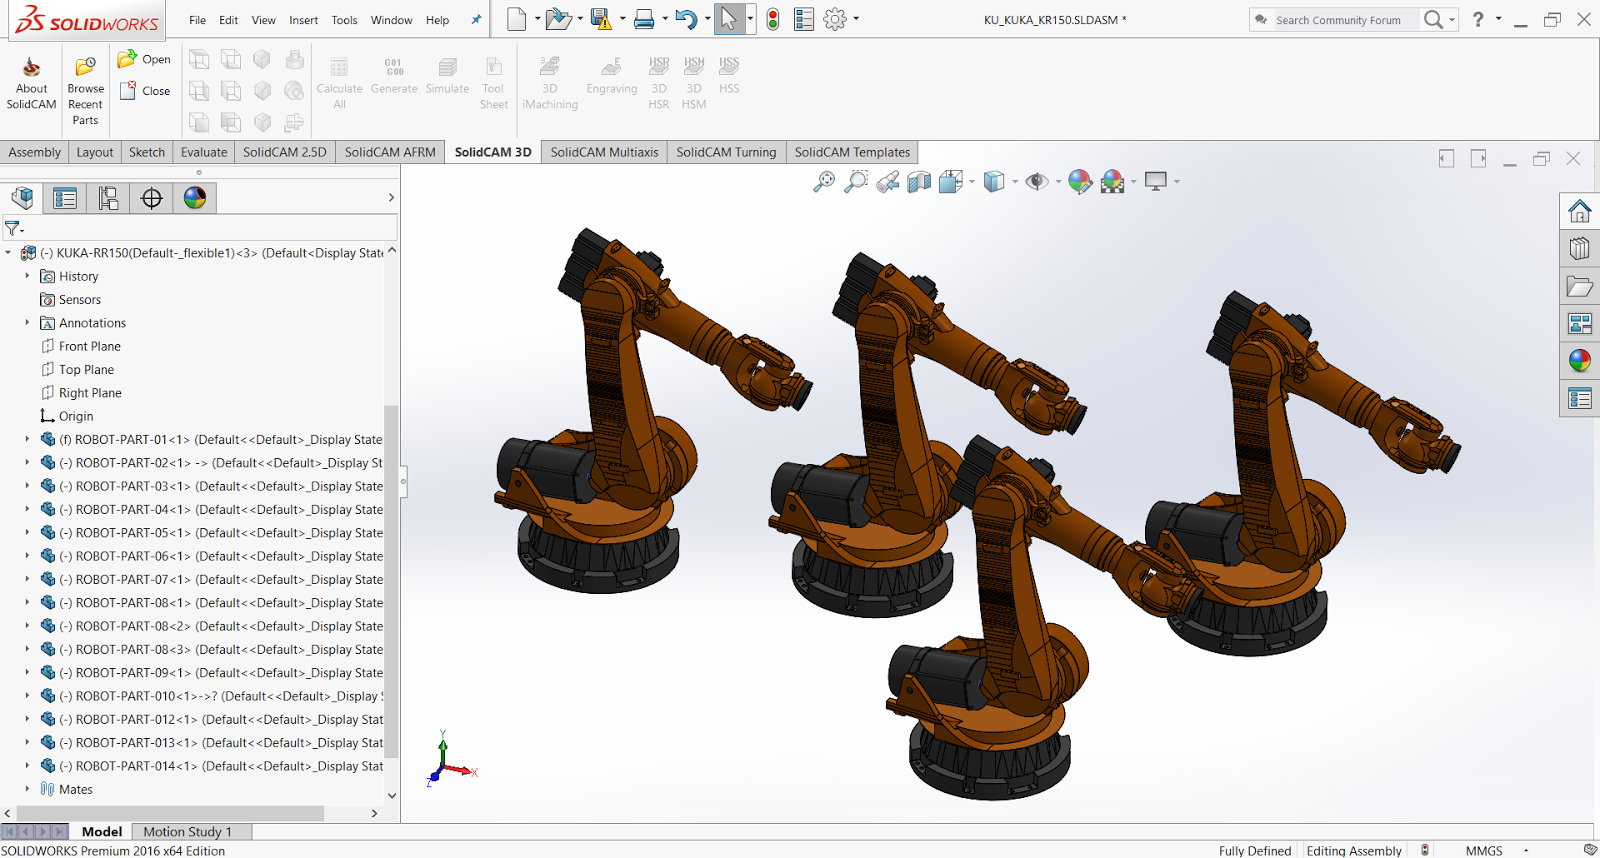Open DimXpertManager crosshair tab
Image resolution: width=1600 pixels, height=858 pixels.
152,197
